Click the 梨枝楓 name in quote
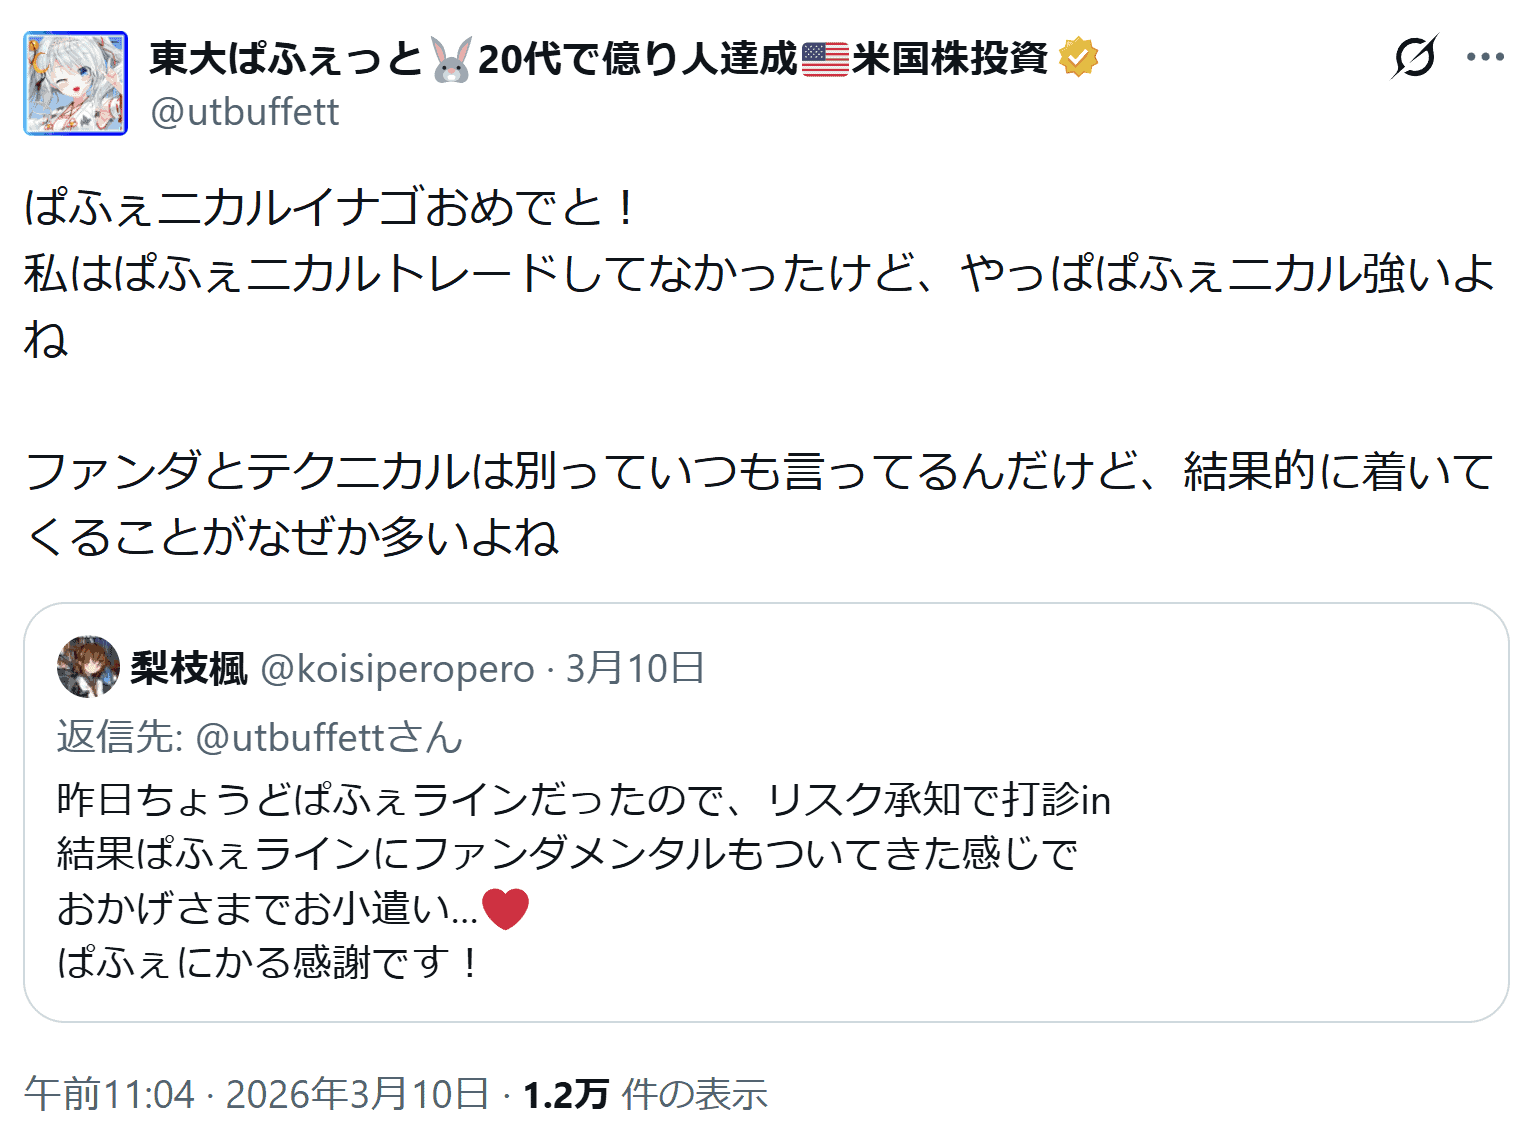1535x1134 pixels. coord(189,668)
